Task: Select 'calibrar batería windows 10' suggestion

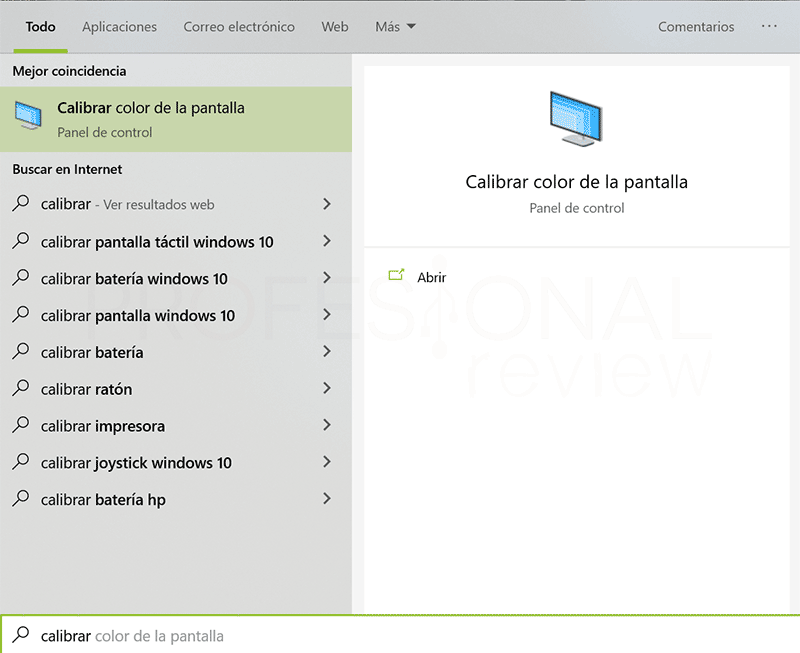Action: (176, 278)
